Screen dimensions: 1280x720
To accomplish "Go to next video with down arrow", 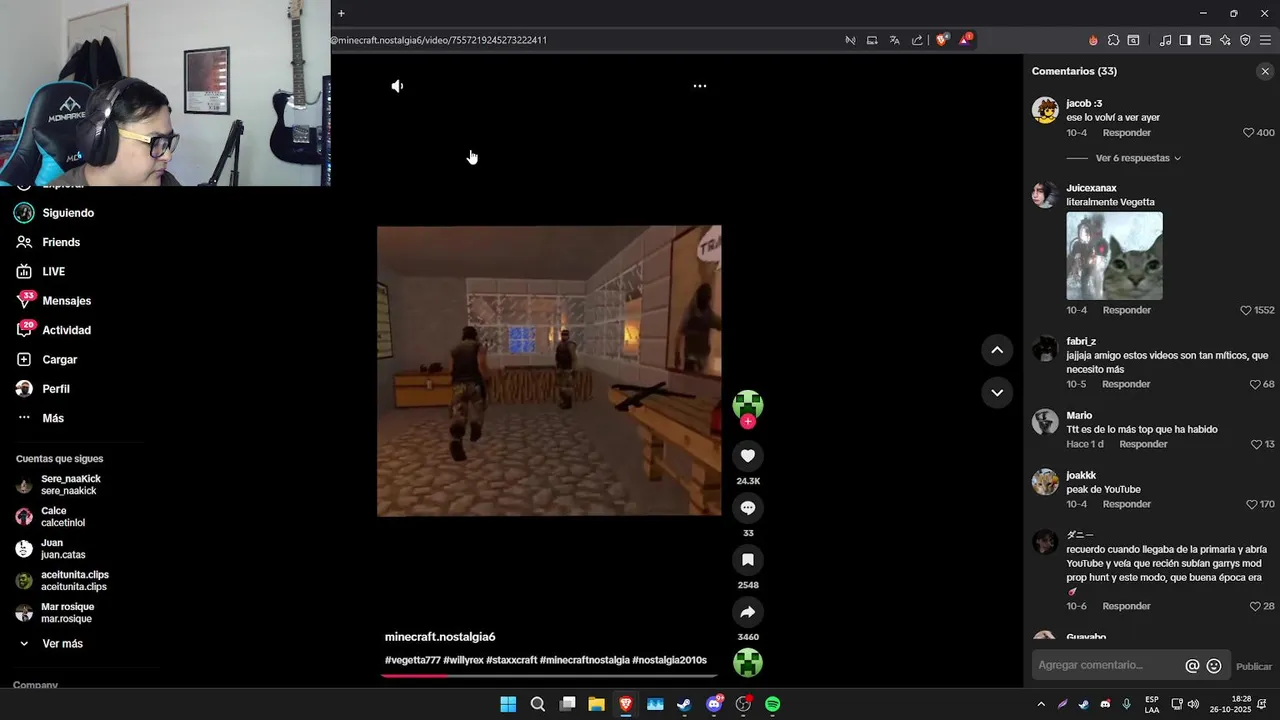I will (x=997, y=393).
